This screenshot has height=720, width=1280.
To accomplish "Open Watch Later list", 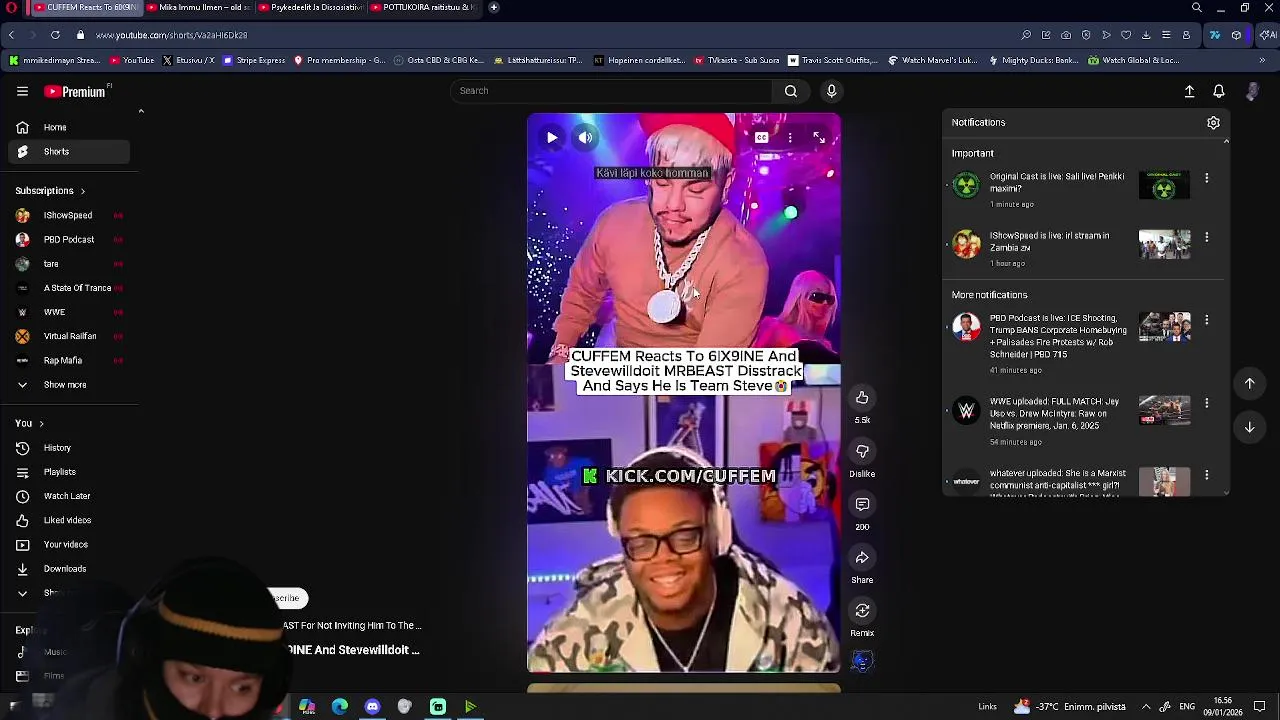I will [x=69, y=496].
